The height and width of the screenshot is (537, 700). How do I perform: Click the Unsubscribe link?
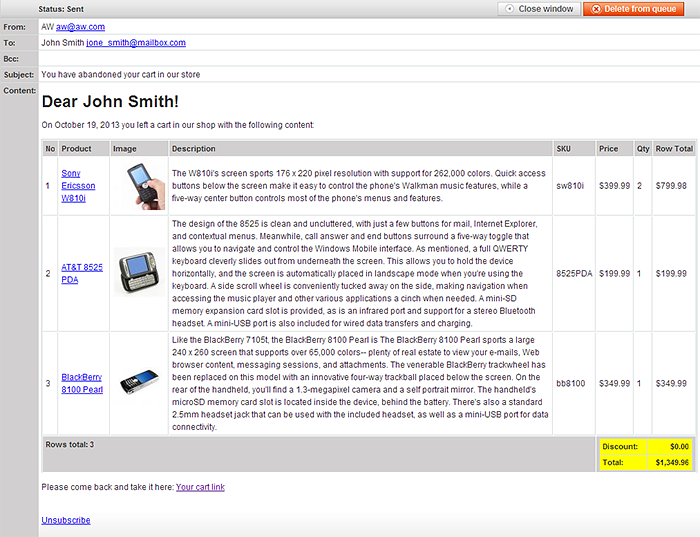pyautogui.click(x=66, y=520)
